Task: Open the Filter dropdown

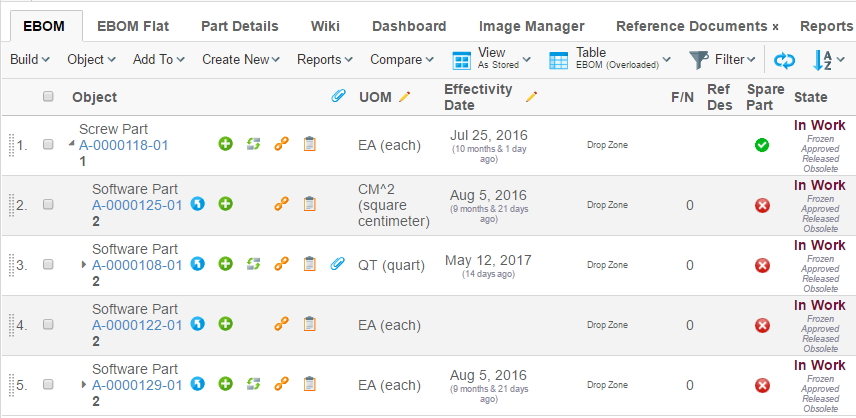Action: coord(723,60)
